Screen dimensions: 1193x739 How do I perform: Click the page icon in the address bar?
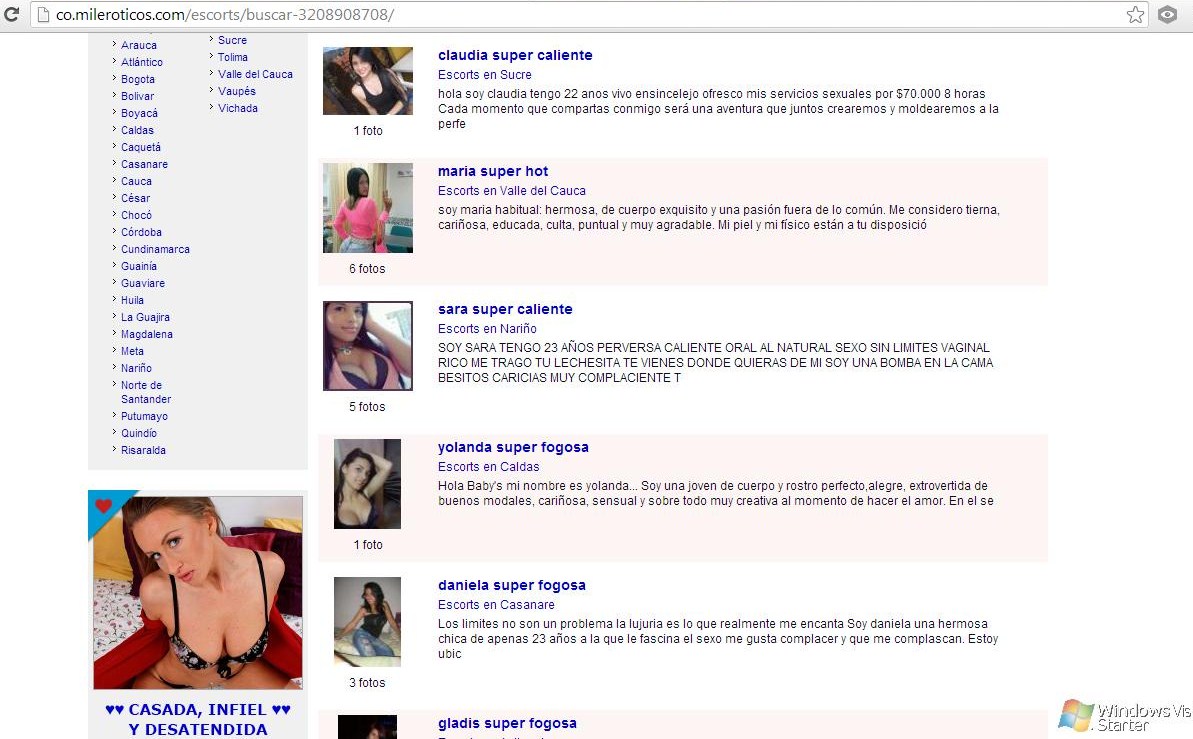point(42,15)
